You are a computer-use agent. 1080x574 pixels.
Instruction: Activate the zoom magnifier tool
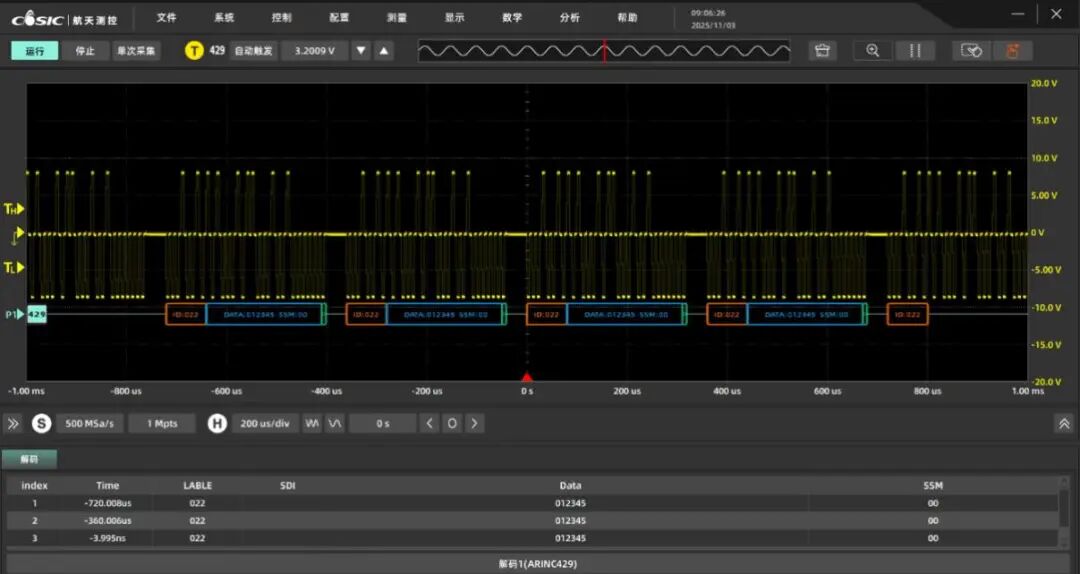(873, 51)
